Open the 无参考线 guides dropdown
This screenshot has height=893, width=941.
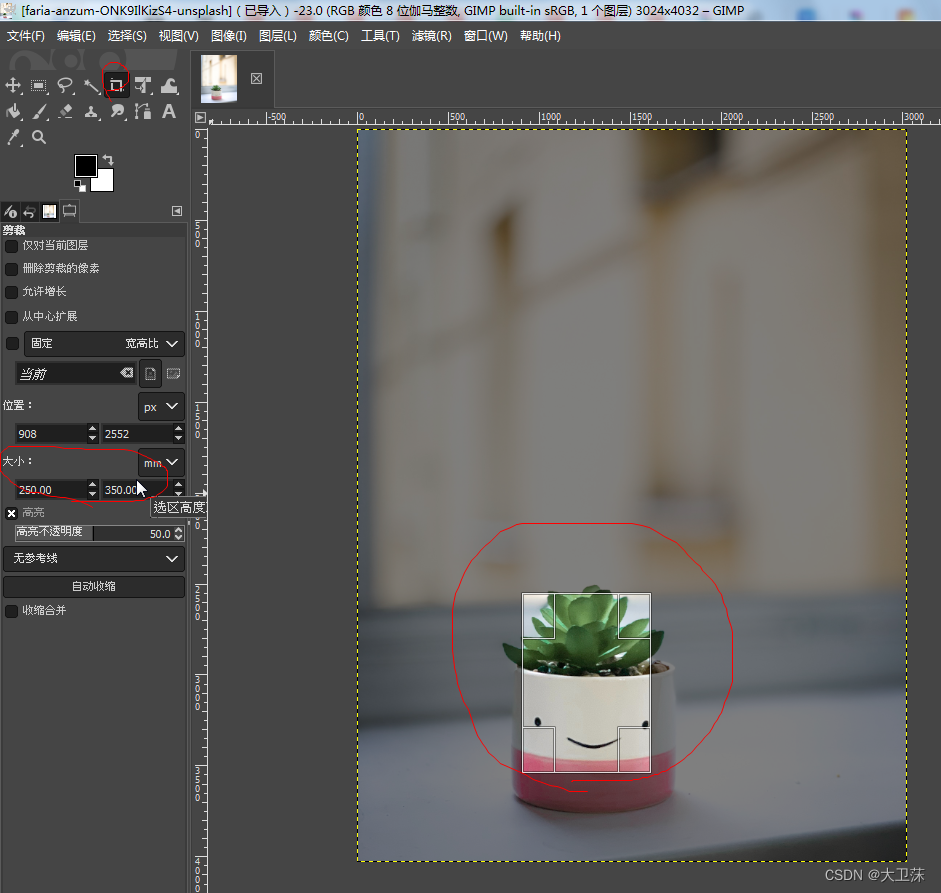[x=94, y=558]
